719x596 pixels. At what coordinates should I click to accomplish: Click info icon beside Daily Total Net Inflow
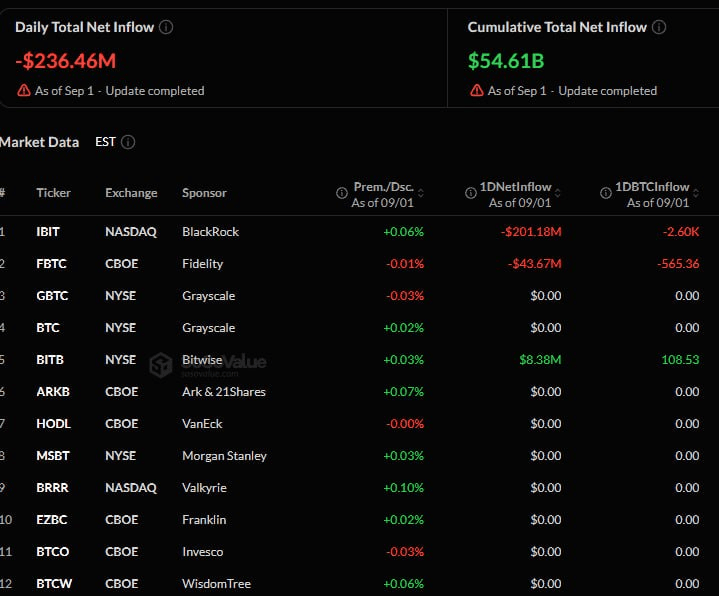click(x=166, y=27)
